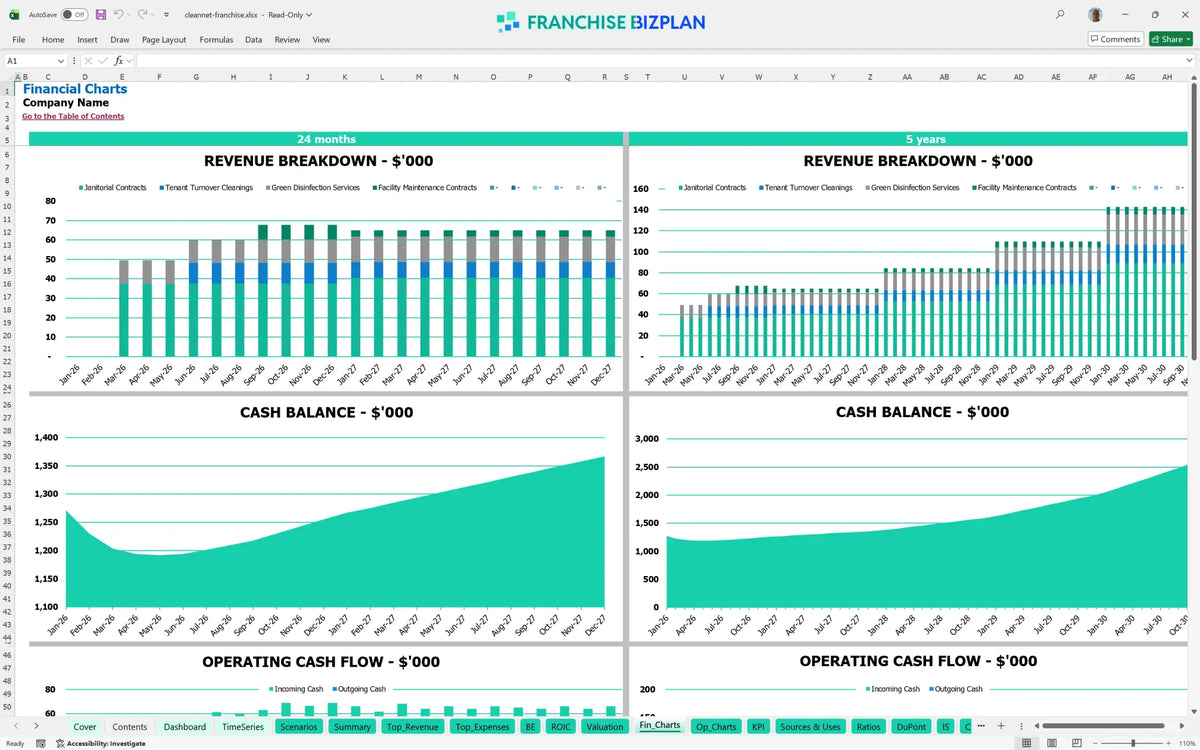The image size is (1200, 750).
Task: Open the Home ribbon tab
Action: pyautogui.click(x=53, y=40)
